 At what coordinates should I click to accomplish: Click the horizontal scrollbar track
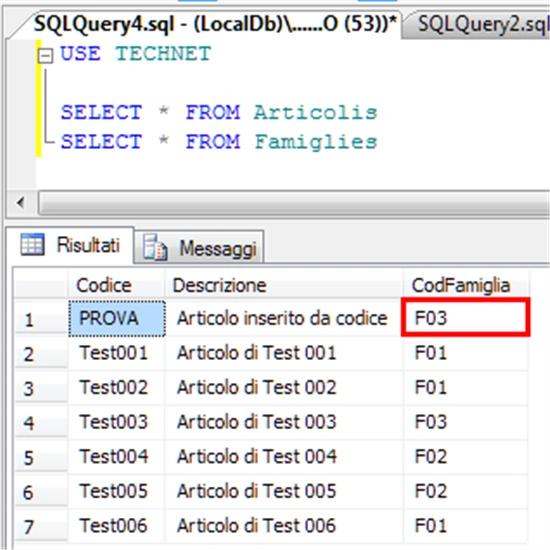[294, 203]
